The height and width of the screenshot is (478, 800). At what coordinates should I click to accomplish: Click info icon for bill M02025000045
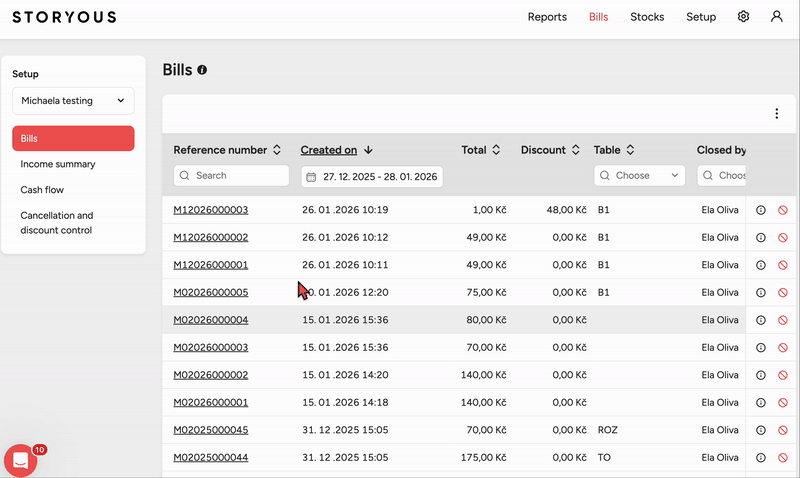pos(760,430)
